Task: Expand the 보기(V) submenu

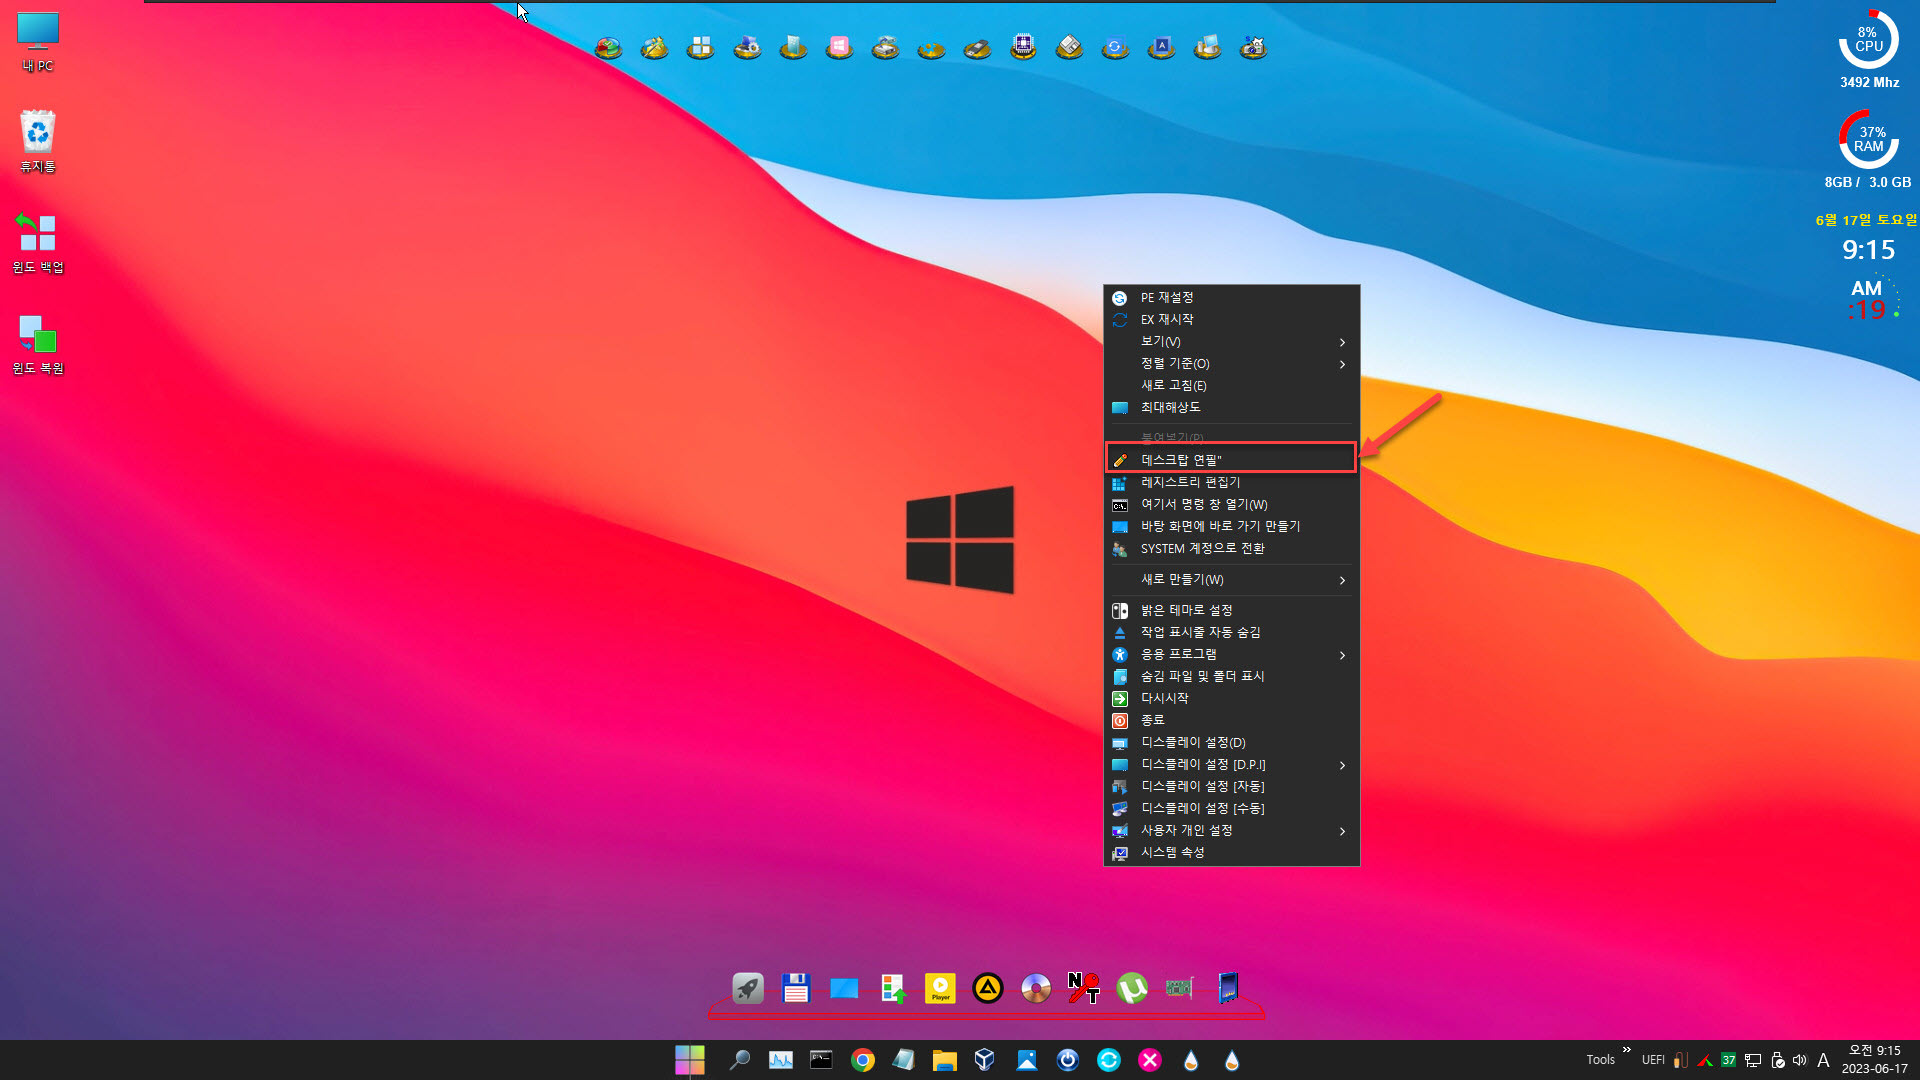Action: click(x=1232, y=342)
